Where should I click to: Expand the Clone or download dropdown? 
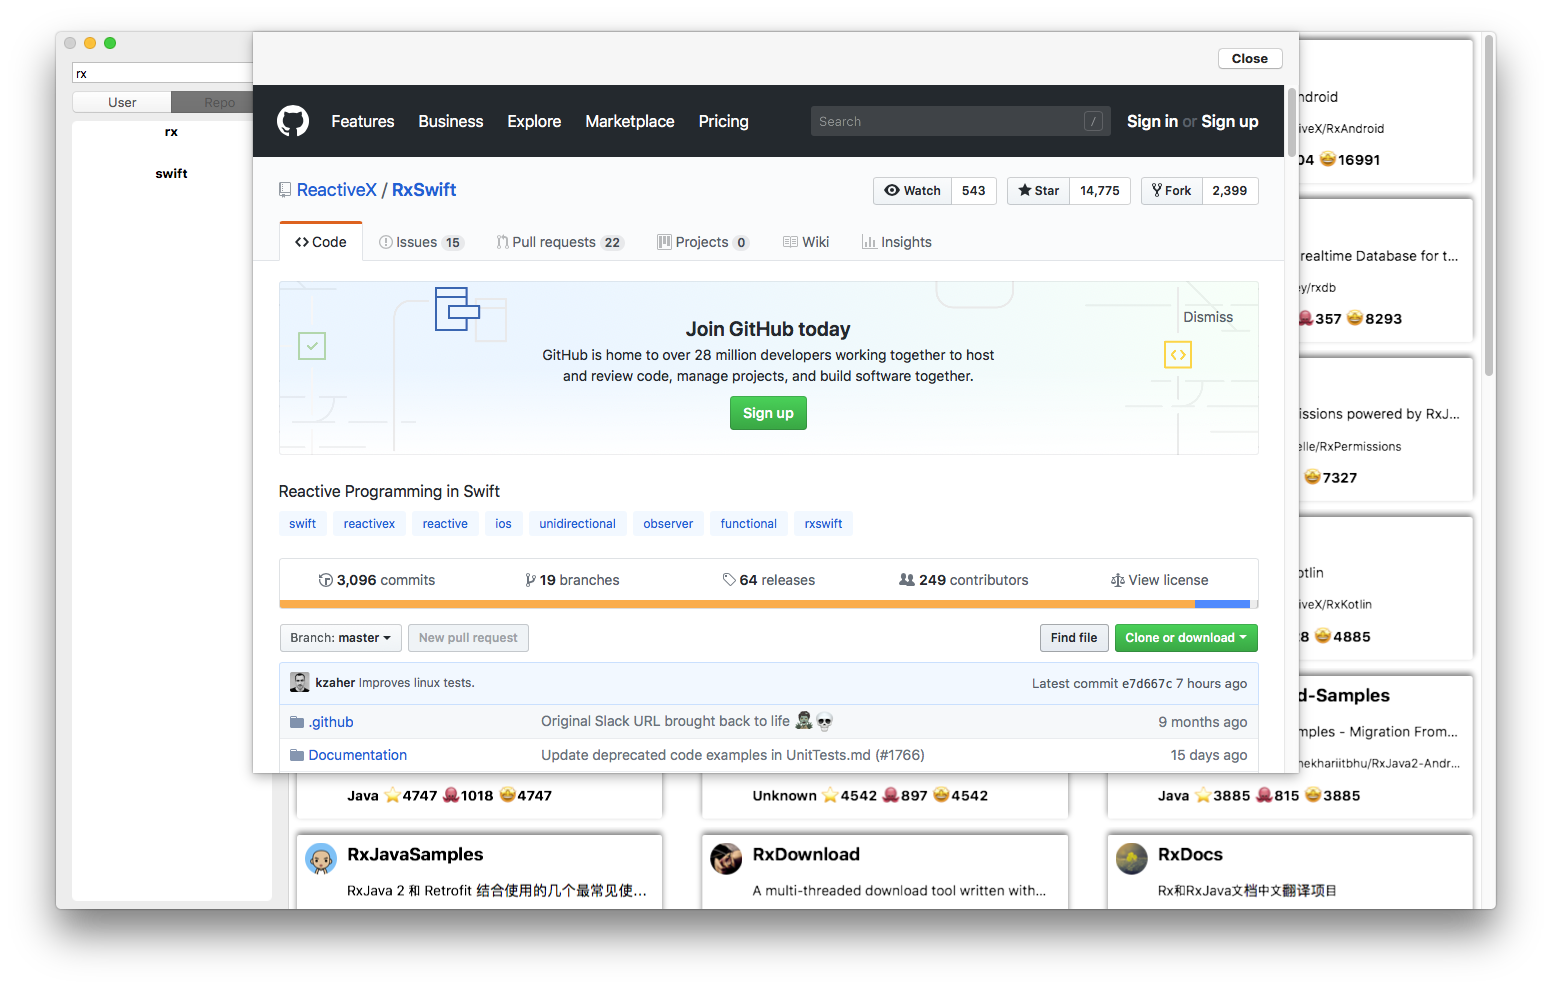click(x=1186, y=638)
